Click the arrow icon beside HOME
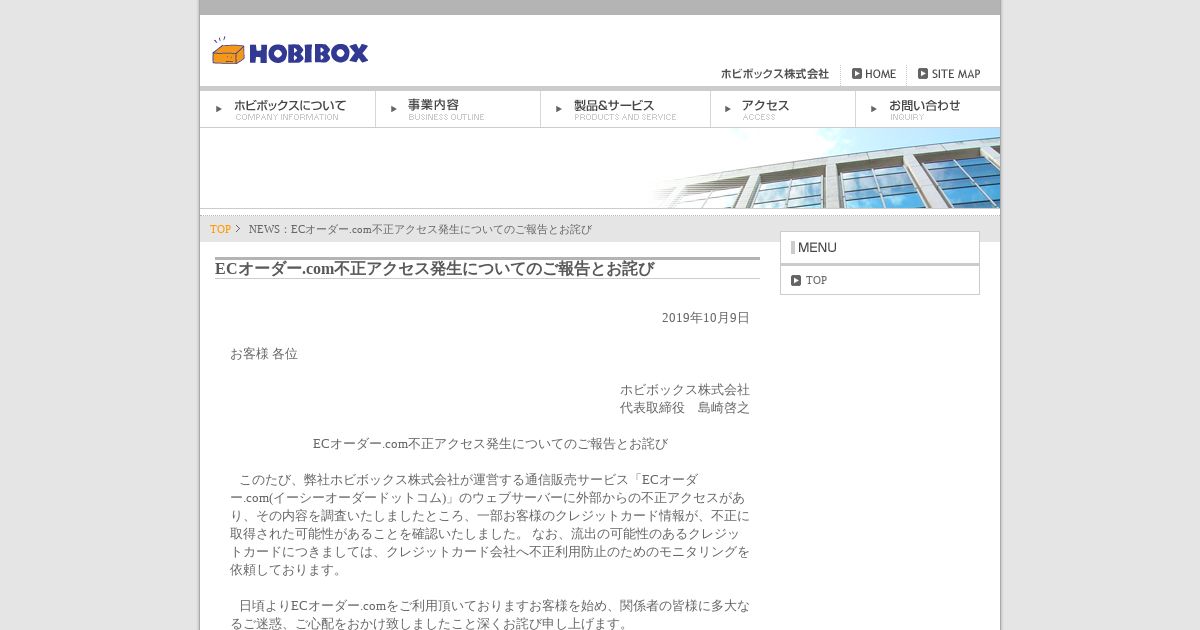The image size is (1200, 630). (x=857, y=74)
